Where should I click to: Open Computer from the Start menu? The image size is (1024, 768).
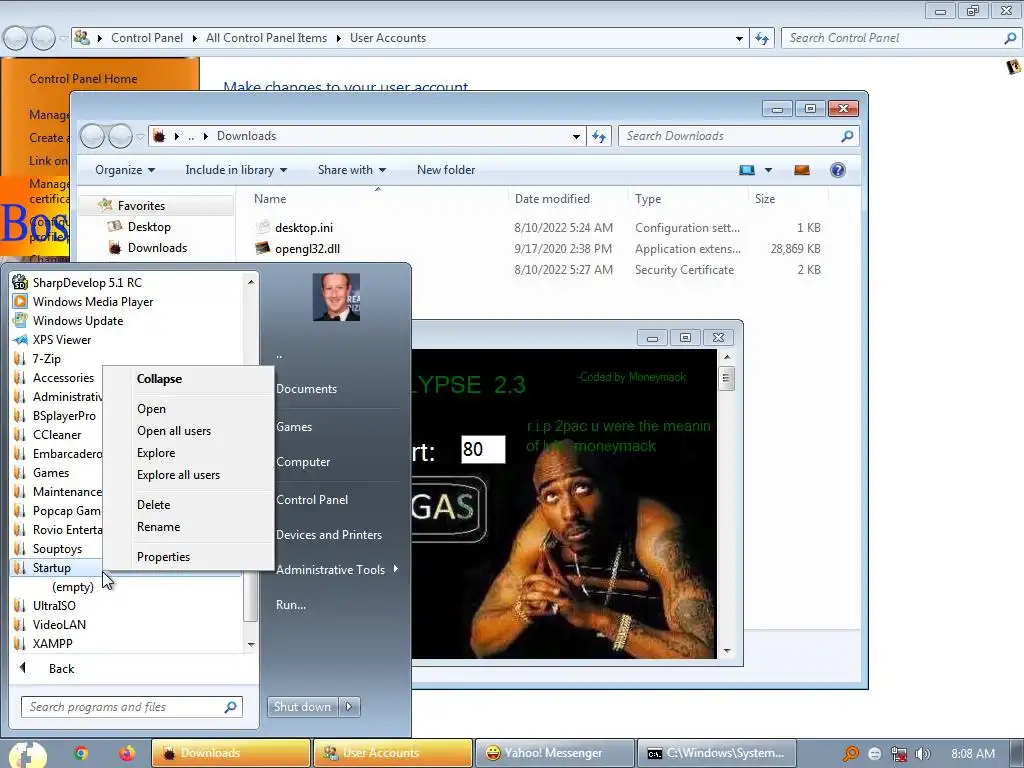(303, 462)
